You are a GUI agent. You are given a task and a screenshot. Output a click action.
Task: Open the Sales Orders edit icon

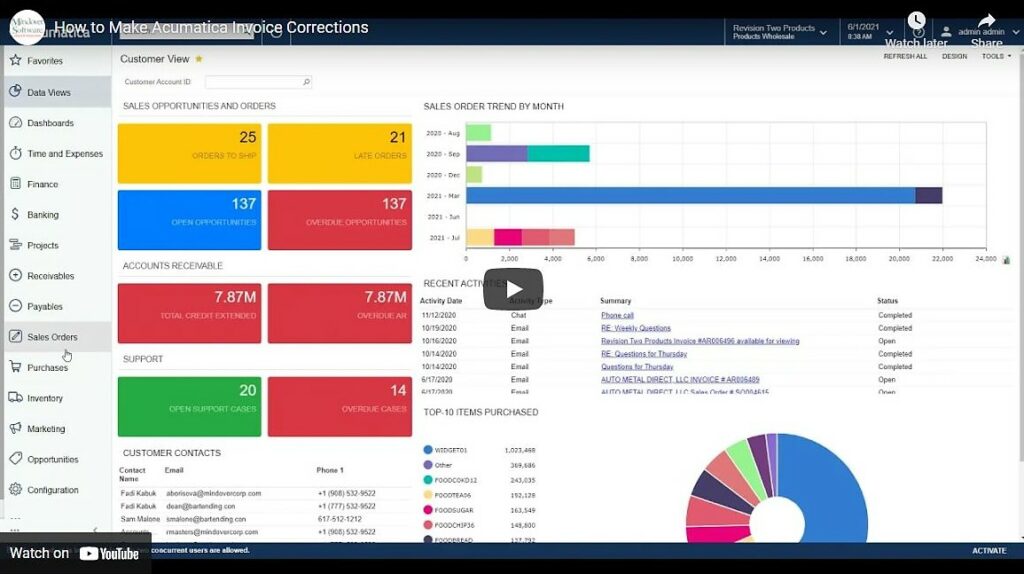16,336
